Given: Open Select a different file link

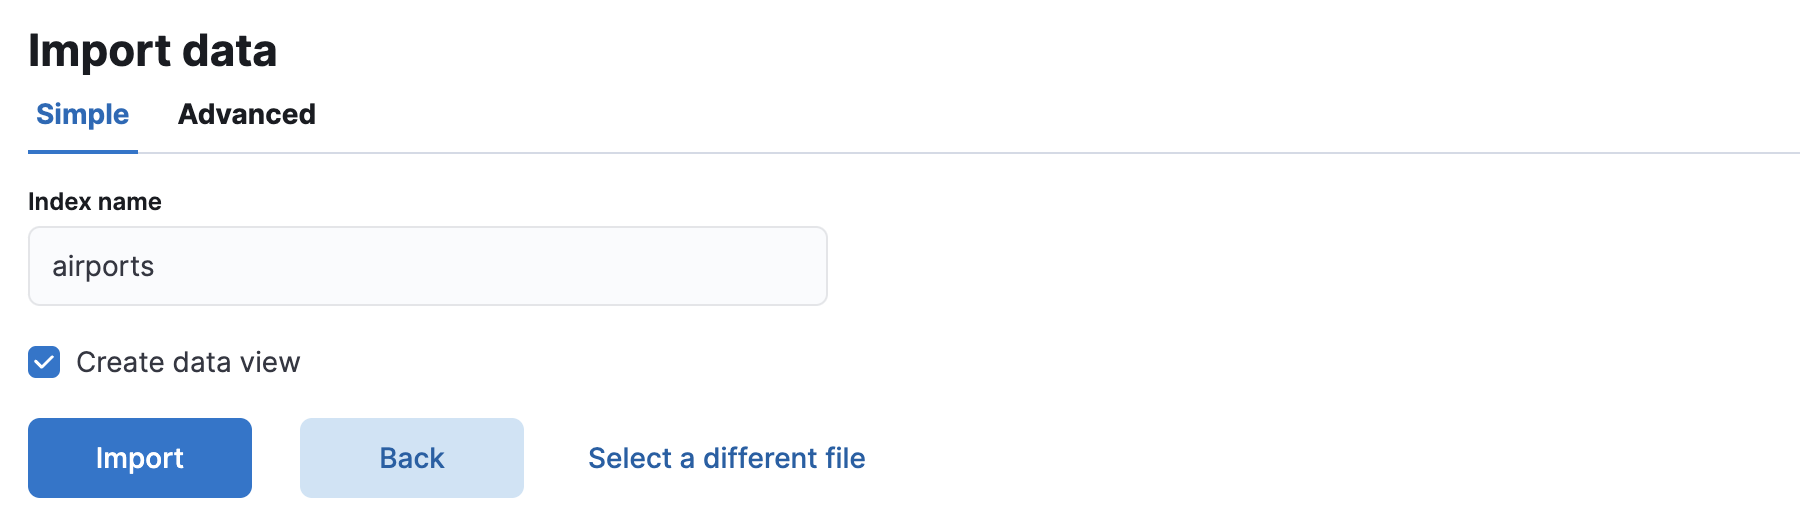Looking at the screenshot, I should (x=727, y=458).
